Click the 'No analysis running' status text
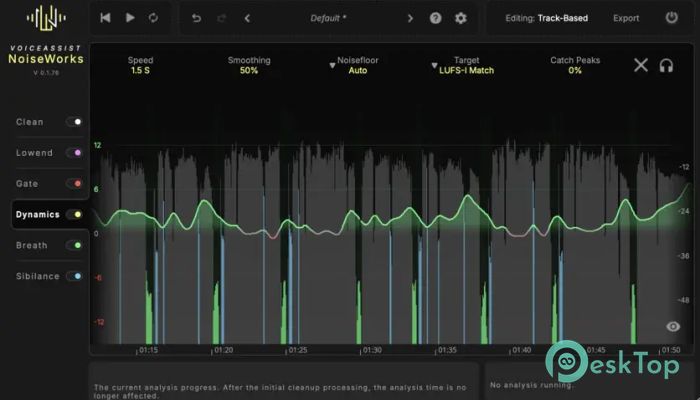 [532, 385]
